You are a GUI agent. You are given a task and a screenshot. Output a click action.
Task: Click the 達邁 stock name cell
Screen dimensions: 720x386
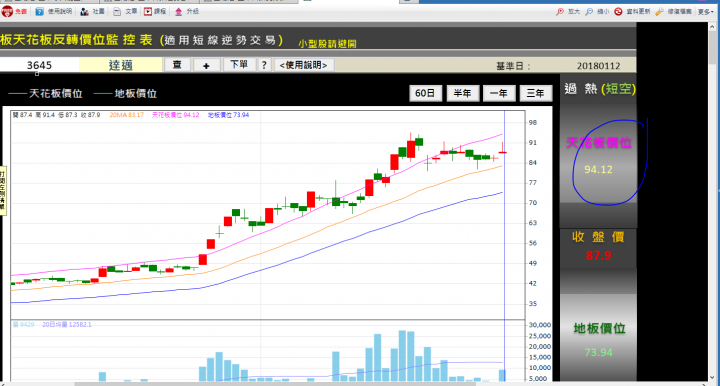121,65
